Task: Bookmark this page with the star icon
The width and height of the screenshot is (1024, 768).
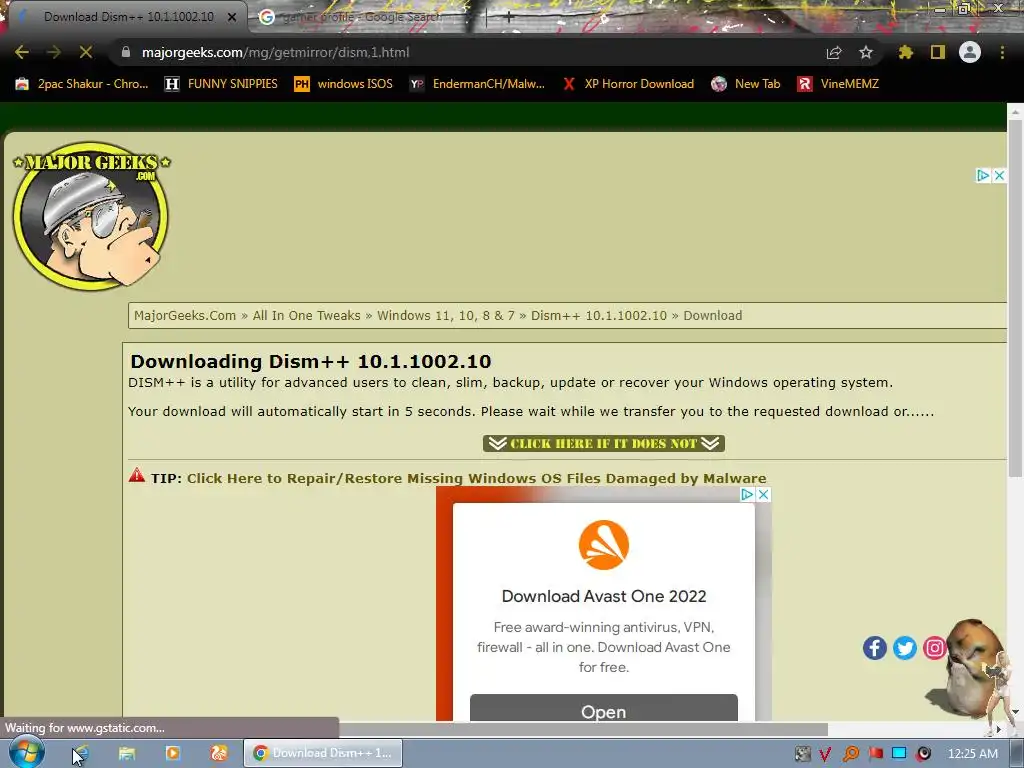Action: [866, 52]
